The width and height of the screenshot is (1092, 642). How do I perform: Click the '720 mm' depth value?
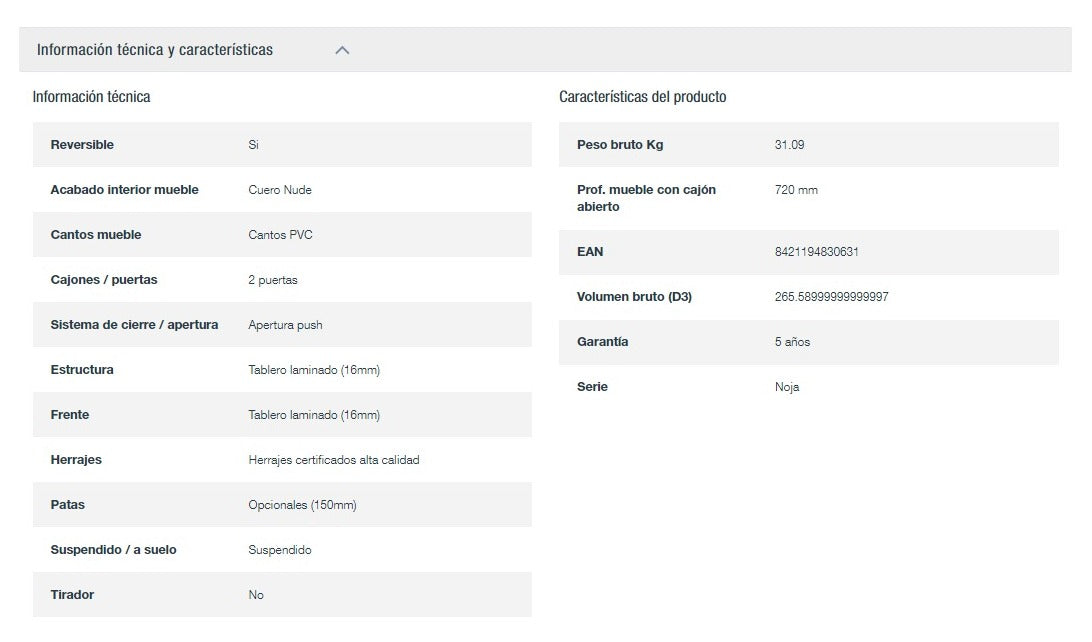coord(796,190)
